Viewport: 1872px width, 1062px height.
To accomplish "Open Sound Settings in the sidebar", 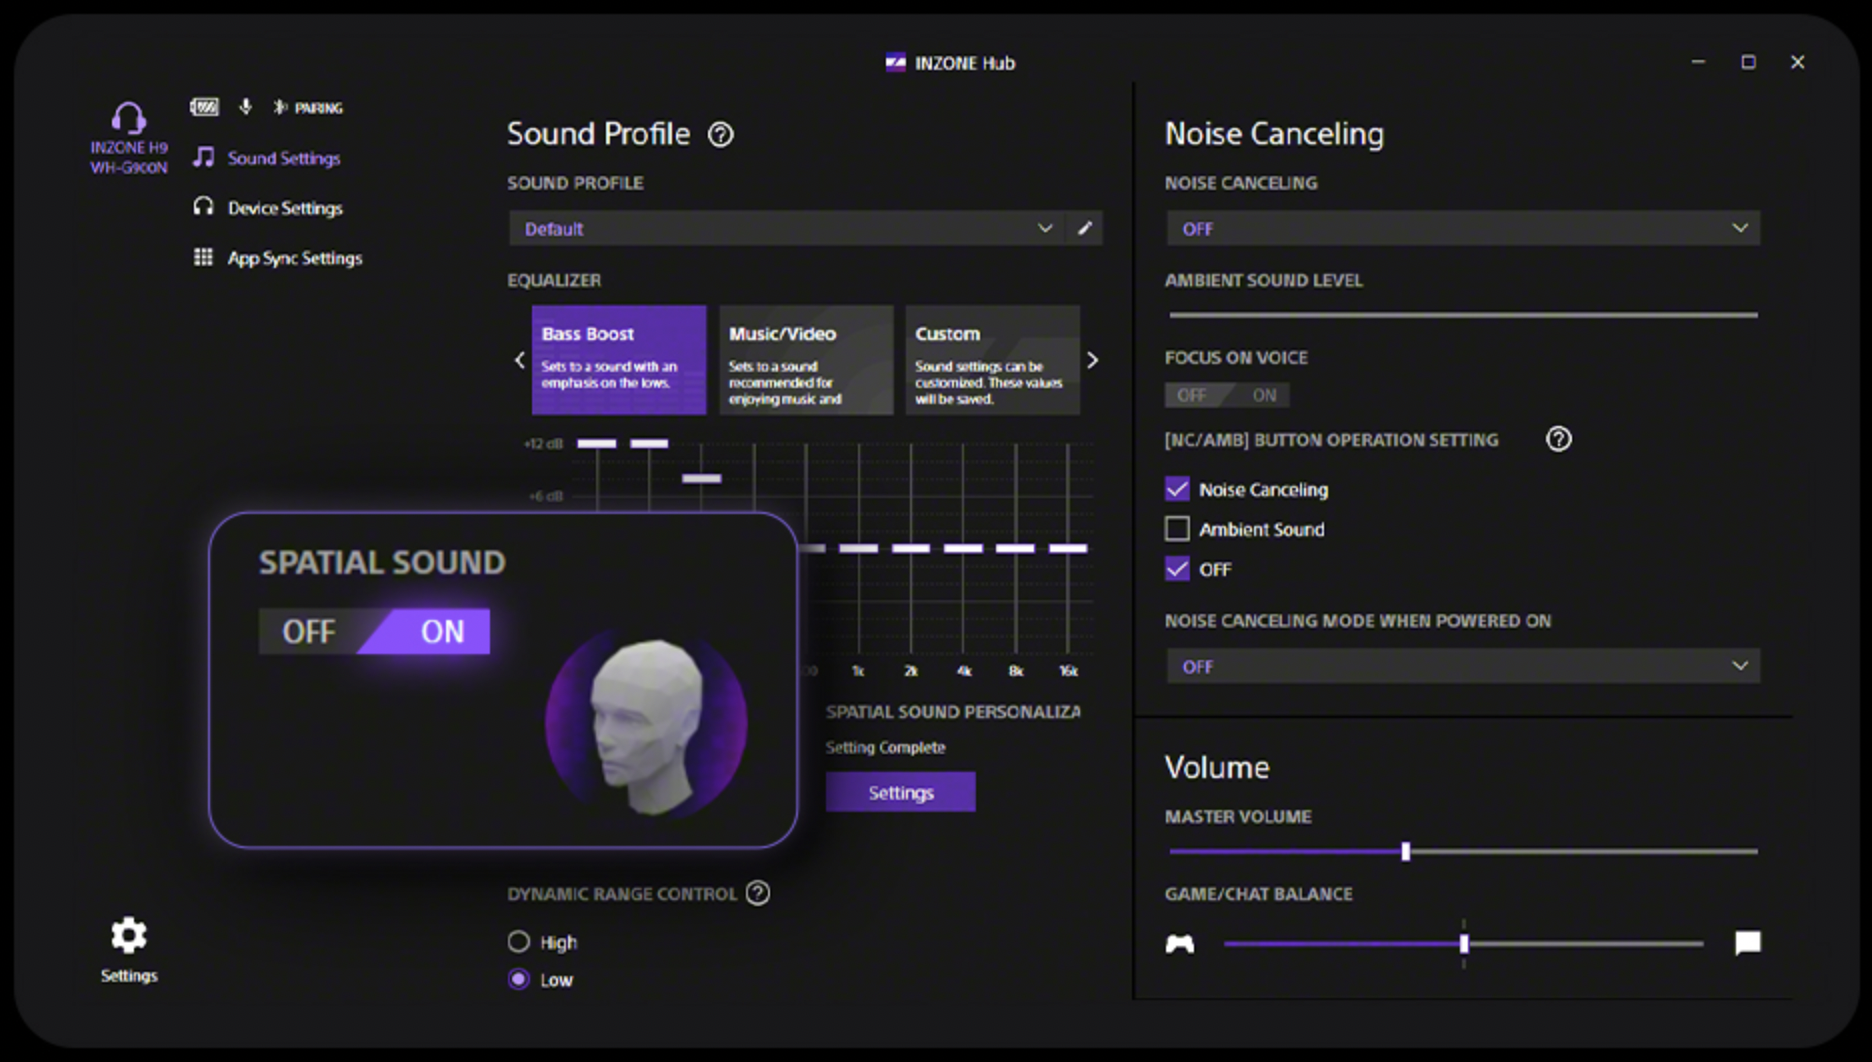I will coord(267,158).
